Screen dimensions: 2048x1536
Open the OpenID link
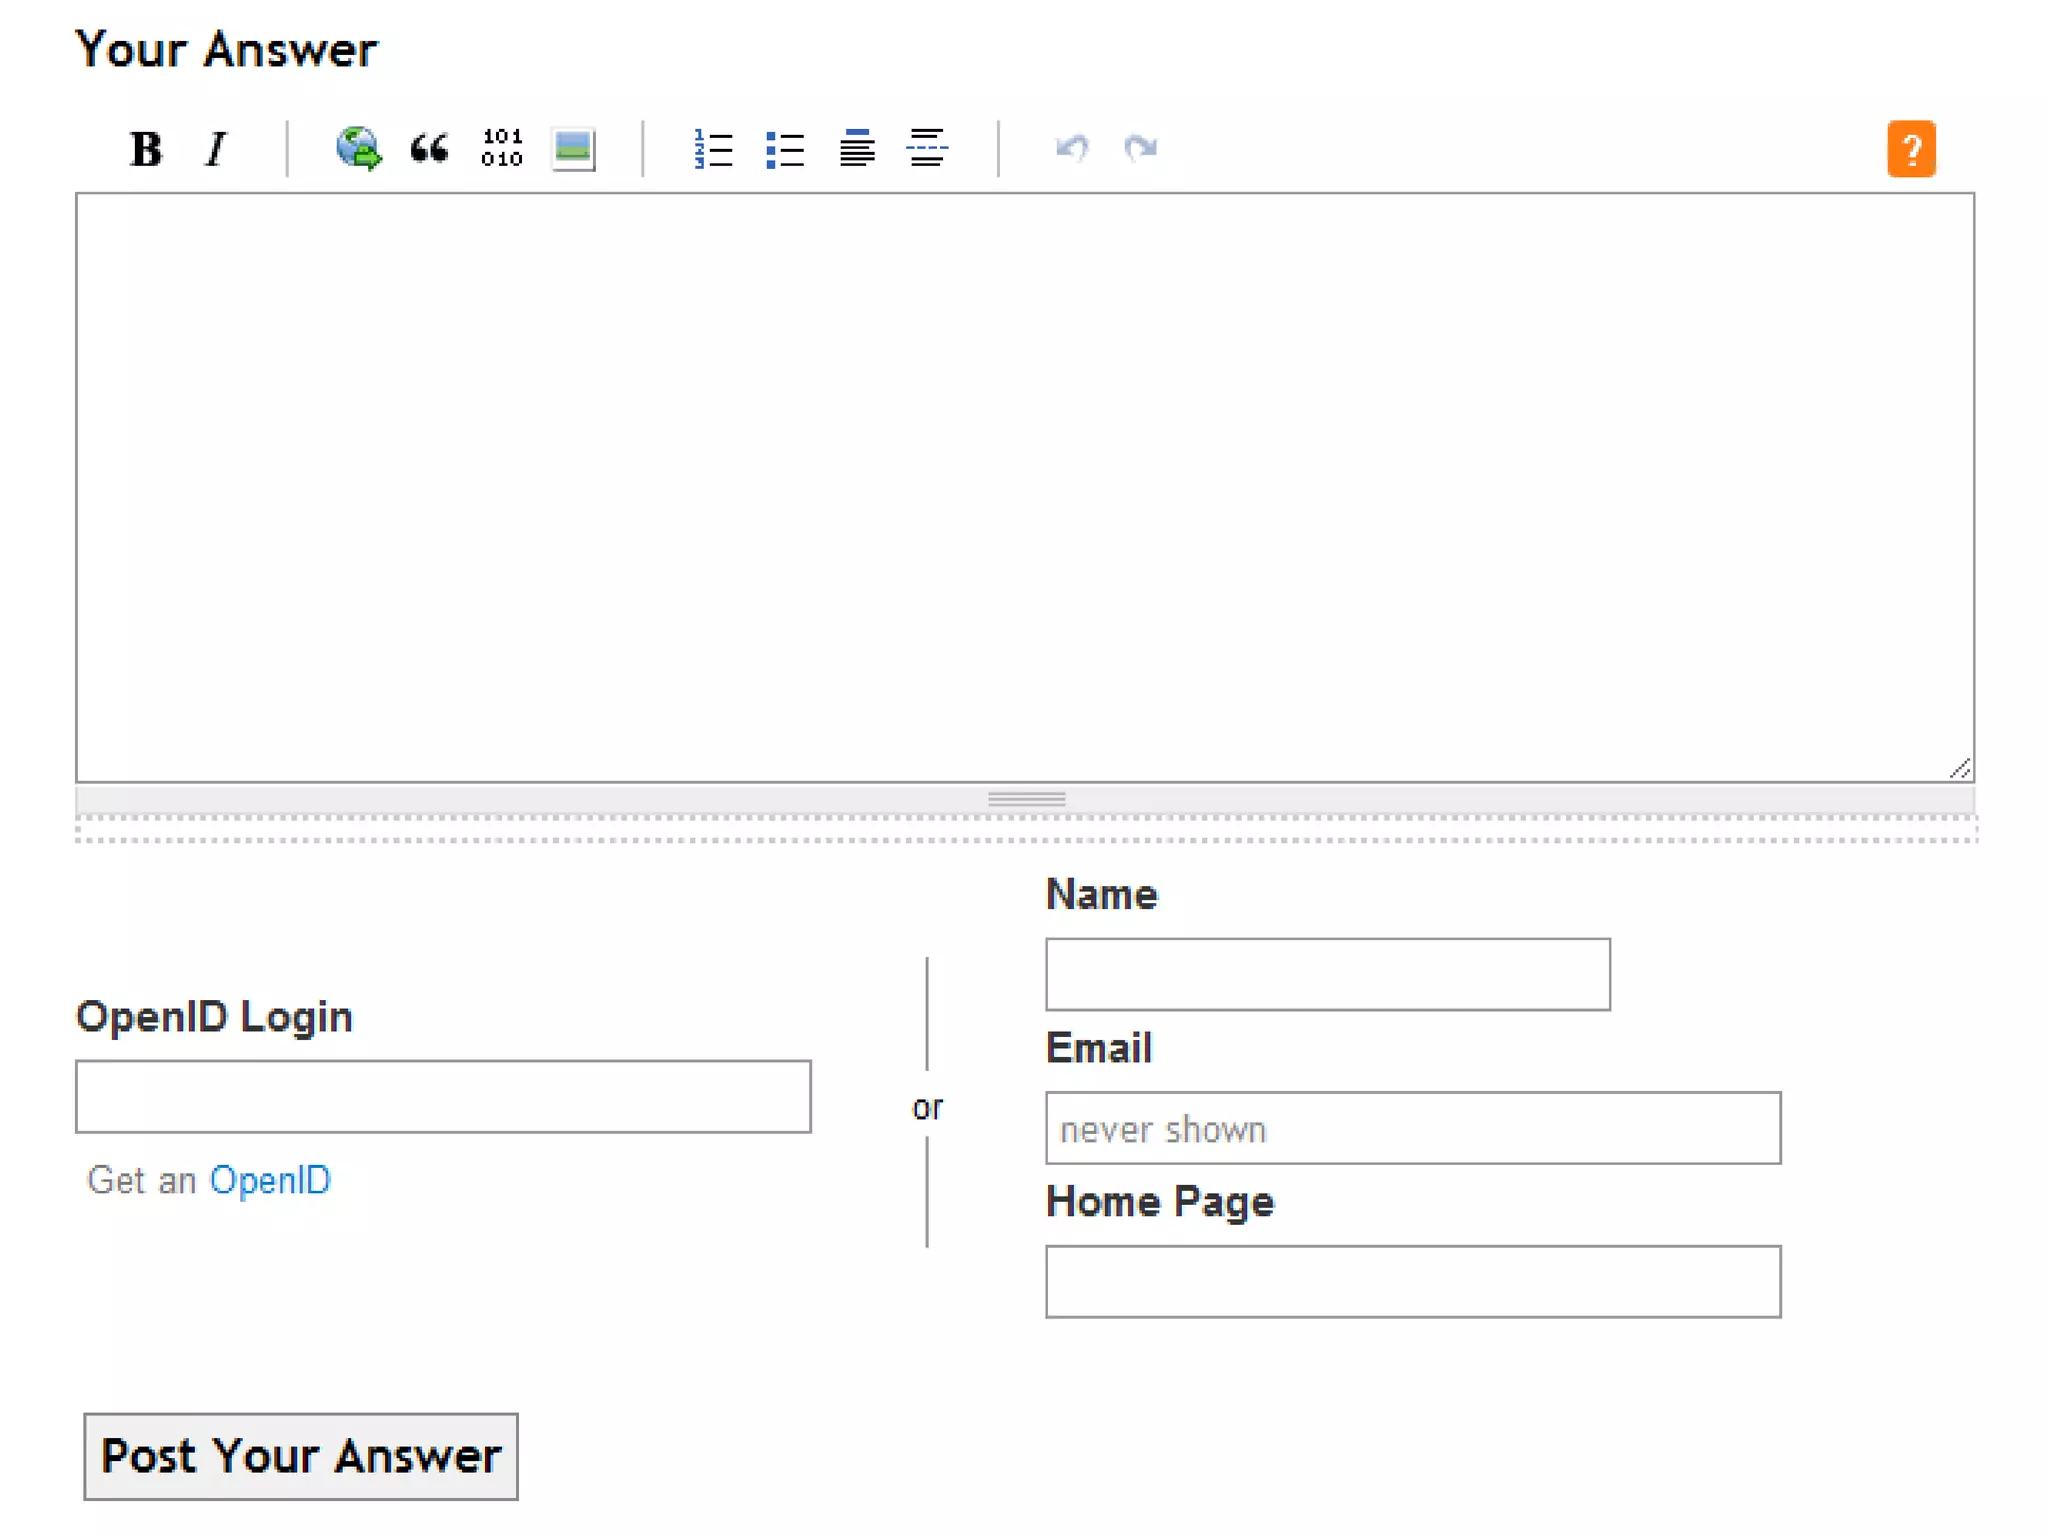(x=270, y=1180)
